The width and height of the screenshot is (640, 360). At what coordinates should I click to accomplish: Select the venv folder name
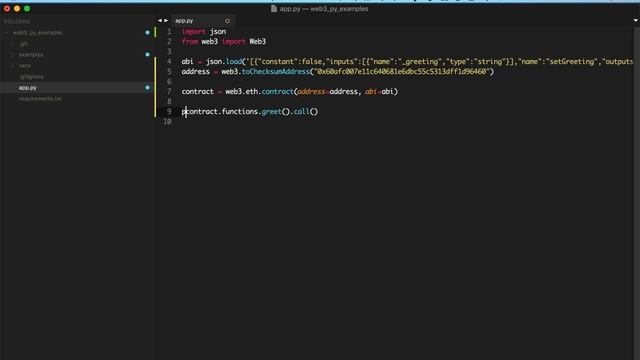24,66
